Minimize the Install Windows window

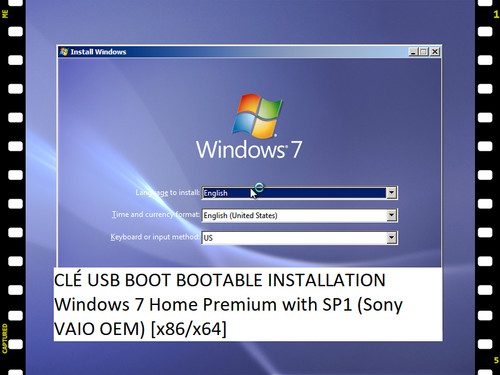413,52
